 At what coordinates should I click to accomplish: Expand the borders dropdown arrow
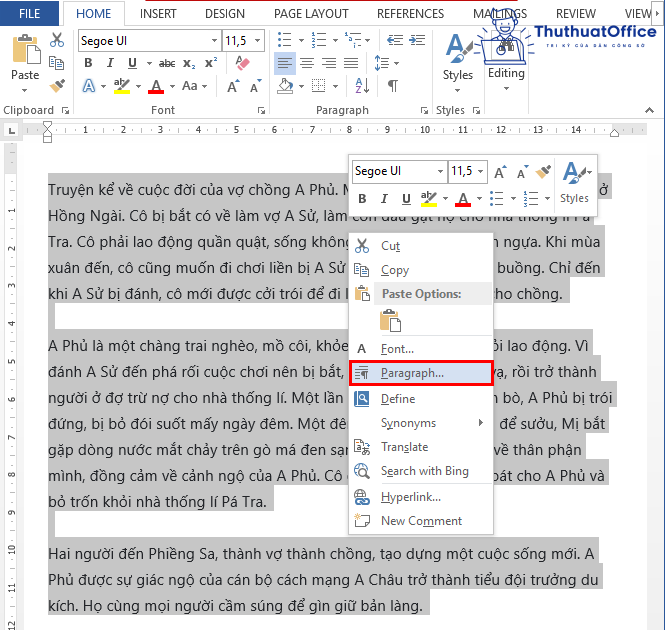tap(335, 86)
